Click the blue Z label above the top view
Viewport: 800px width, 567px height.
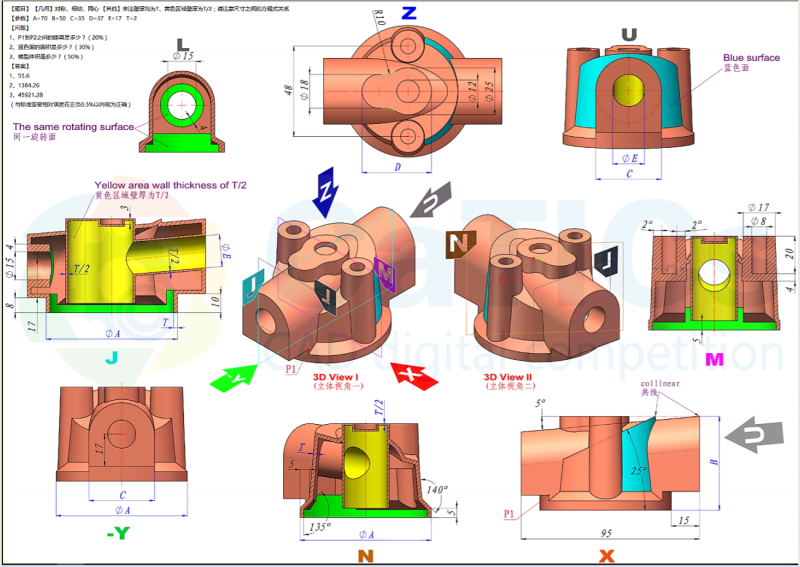pos(409,13)
